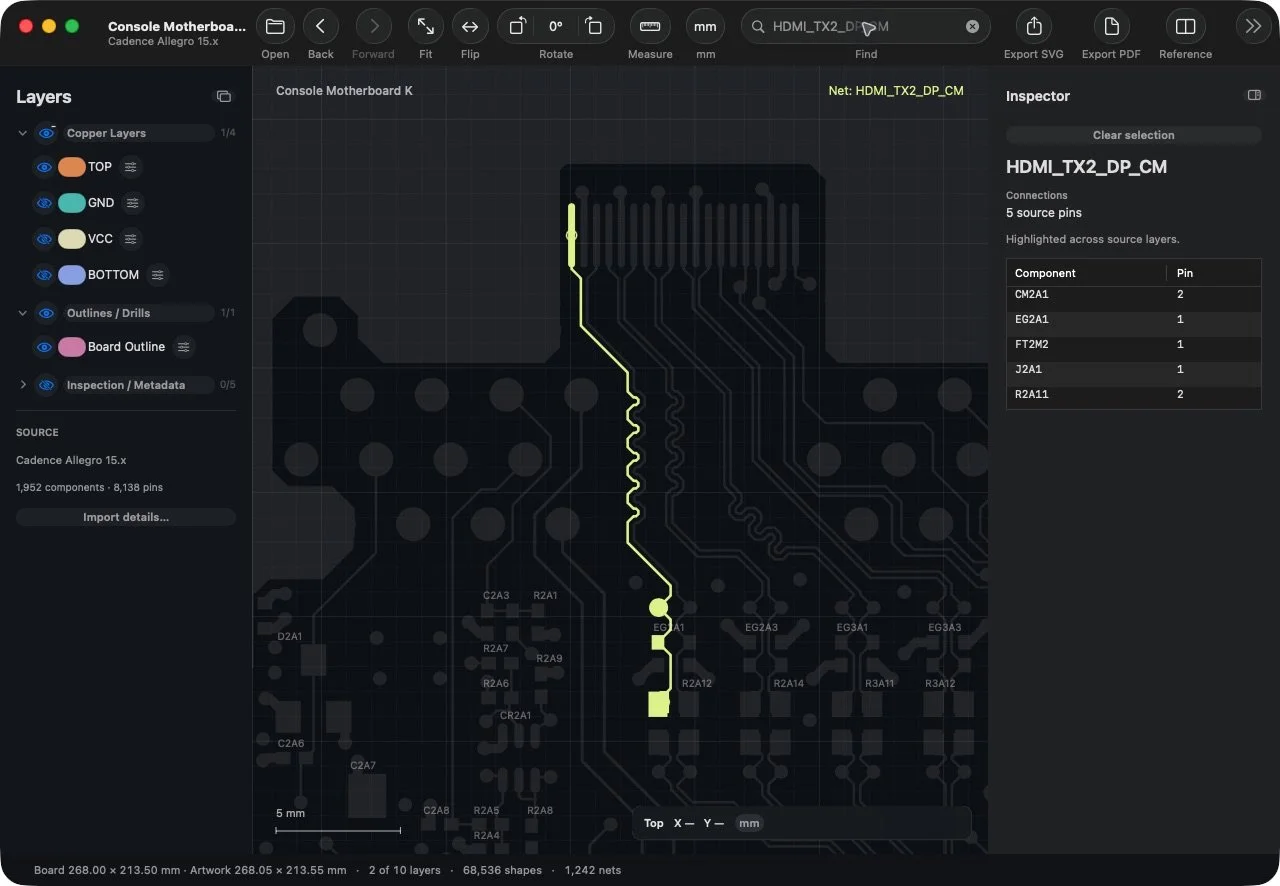Hide the Board Outline layer
This screenshot has width=1280, height=886.
44,347
